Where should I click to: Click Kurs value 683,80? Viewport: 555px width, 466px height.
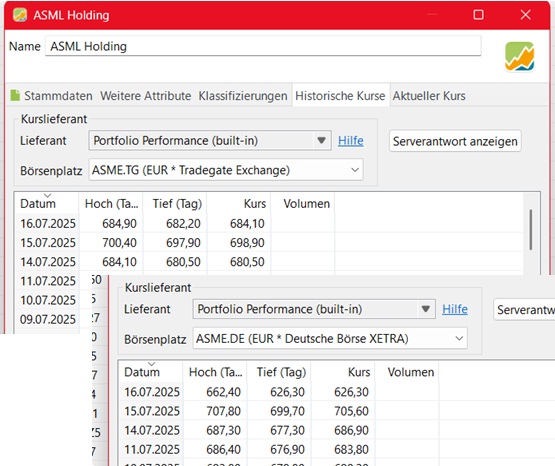[351, 449]
